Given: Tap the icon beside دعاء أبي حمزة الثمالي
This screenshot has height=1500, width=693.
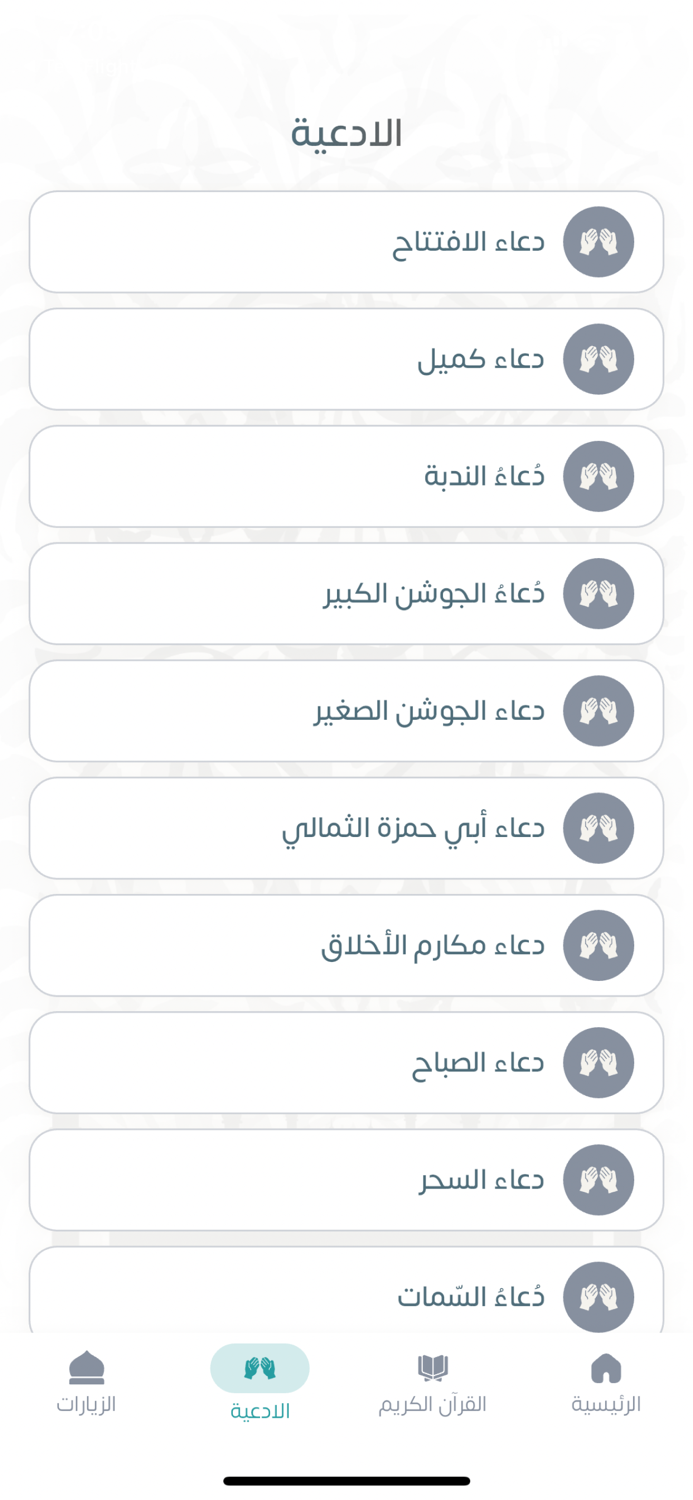Looking at the screenshot, I should pyautogui.click(x=600, y=827).
